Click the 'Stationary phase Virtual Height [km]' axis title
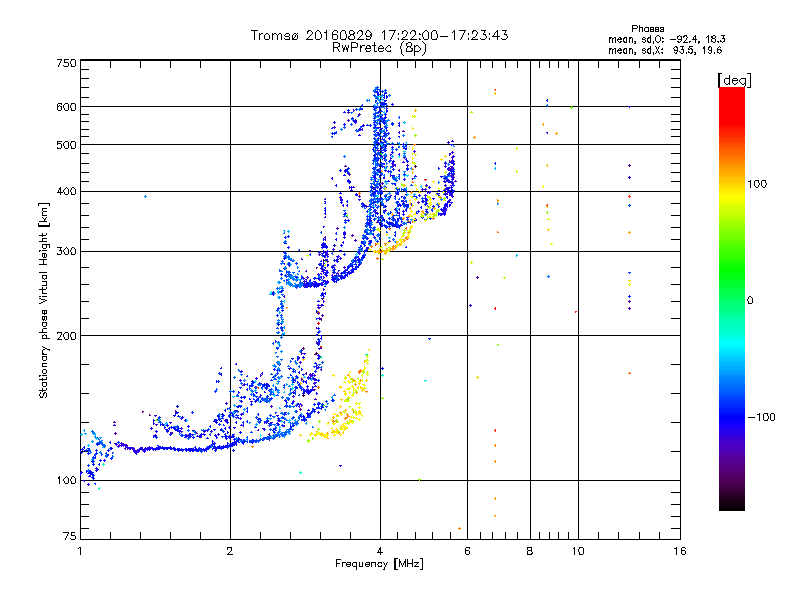 (x=44, y=300)
